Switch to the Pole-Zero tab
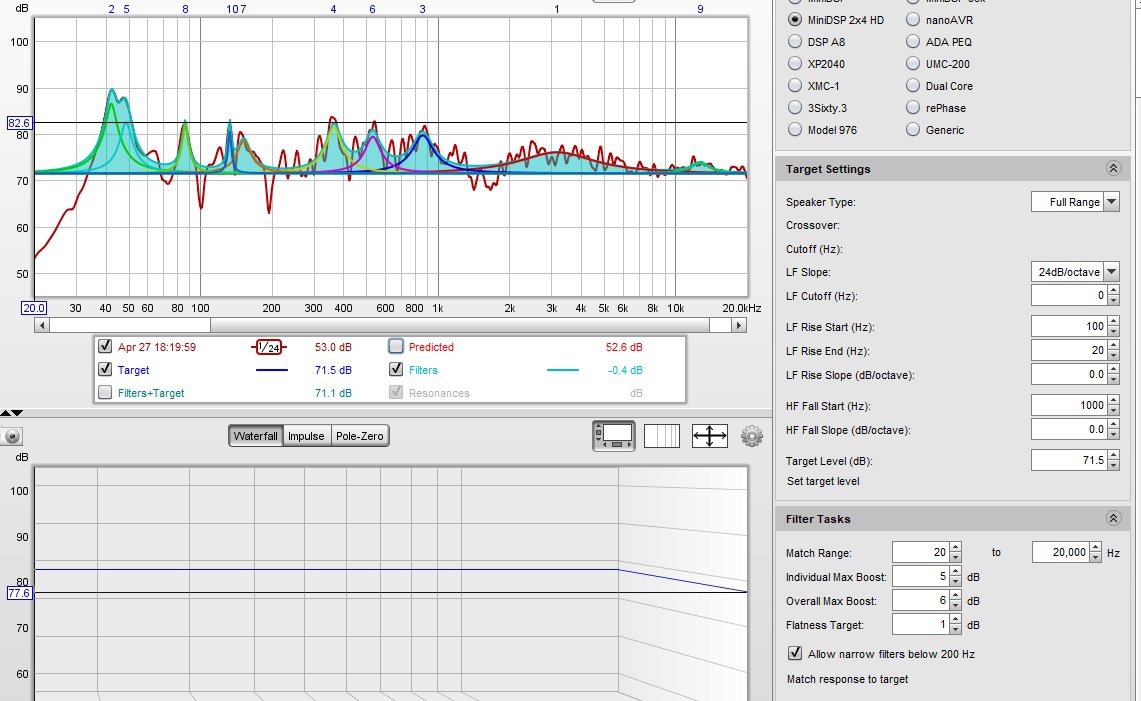The width and height of the screenshot is (1141, 701). point(360,436)
